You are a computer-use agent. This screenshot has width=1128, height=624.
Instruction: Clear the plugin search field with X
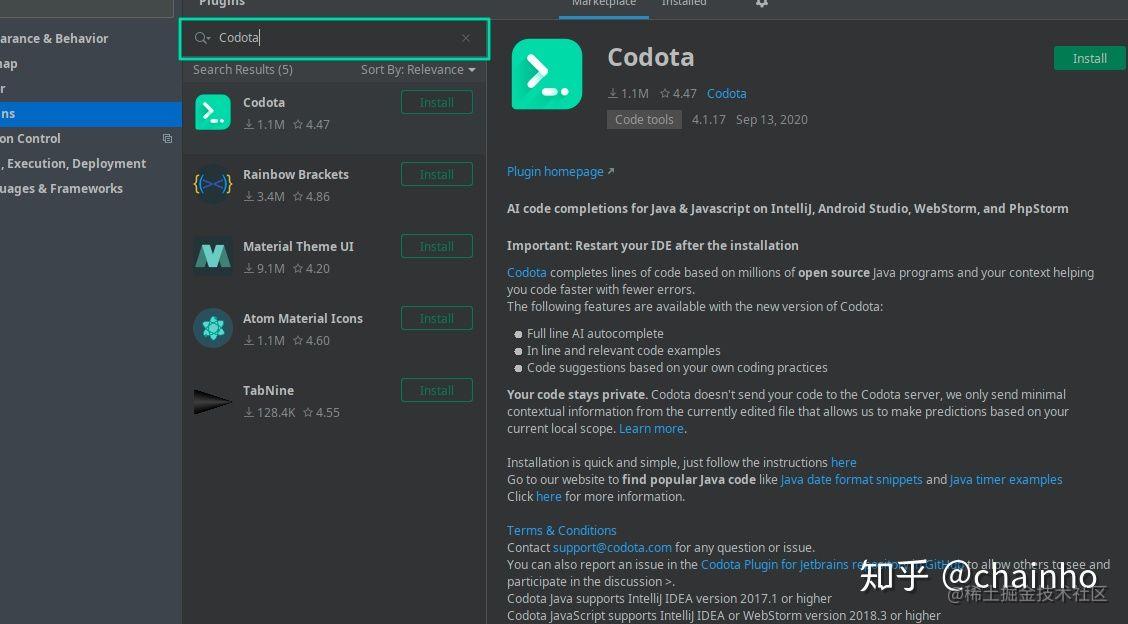click(465, 38)
